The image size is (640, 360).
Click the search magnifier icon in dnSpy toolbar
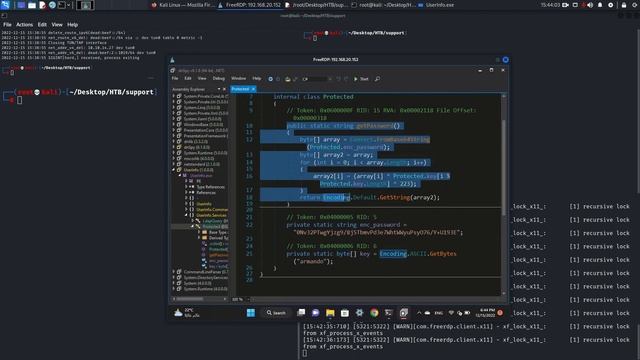378,79
